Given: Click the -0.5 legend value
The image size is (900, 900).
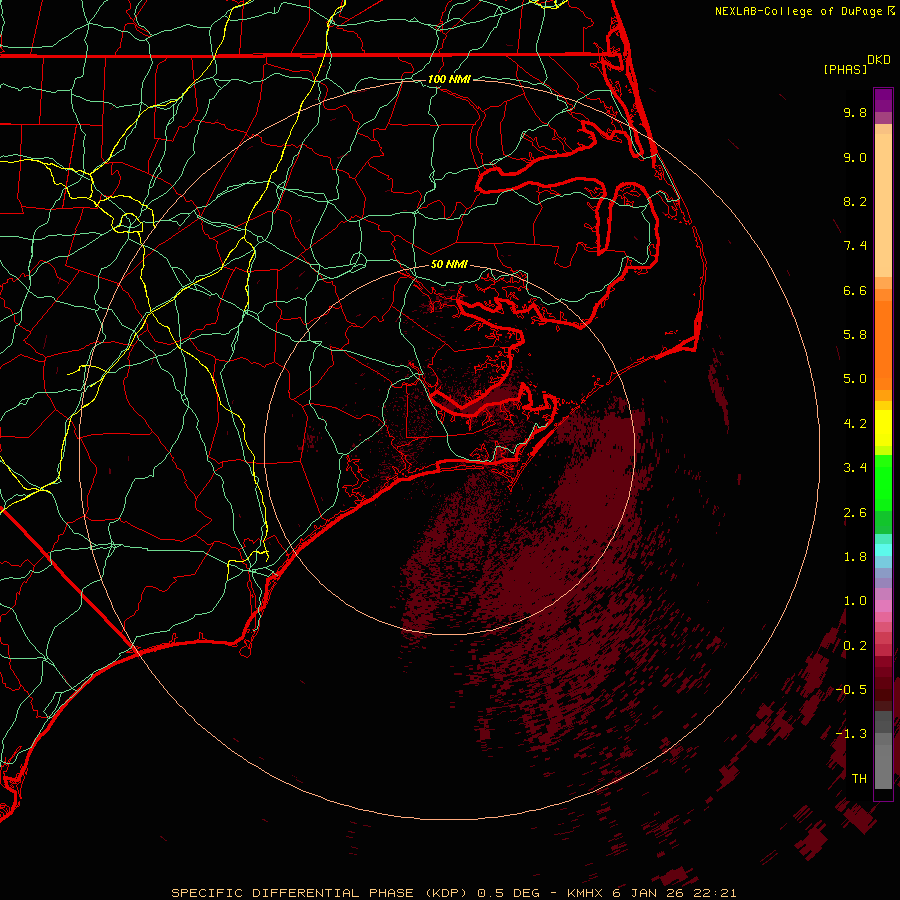Looking at the screenshot, I should [851, 690].
